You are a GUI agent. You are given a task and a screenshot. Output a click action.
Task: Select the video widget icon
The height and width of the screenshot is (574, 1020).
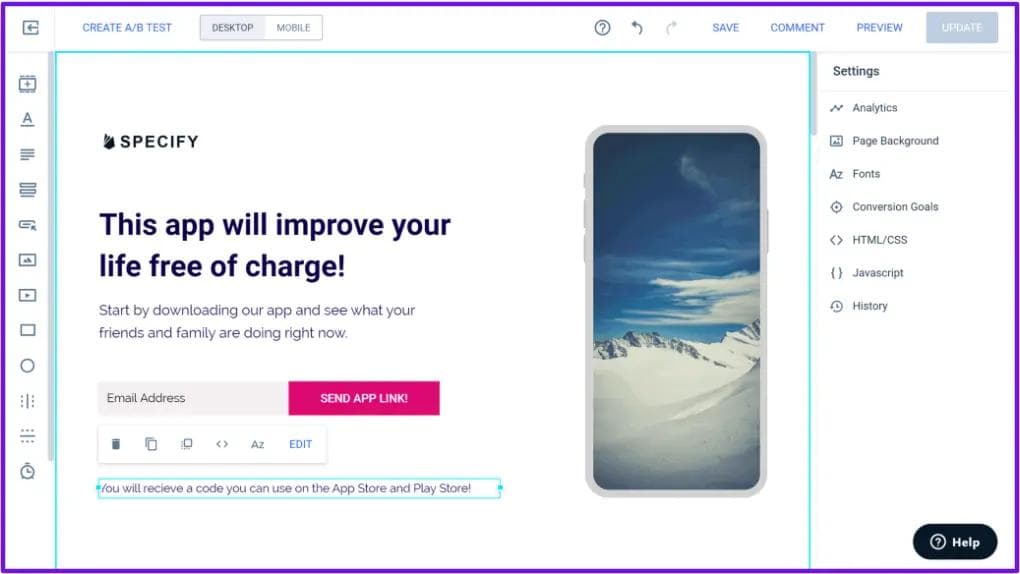click(x=27, y=295)
